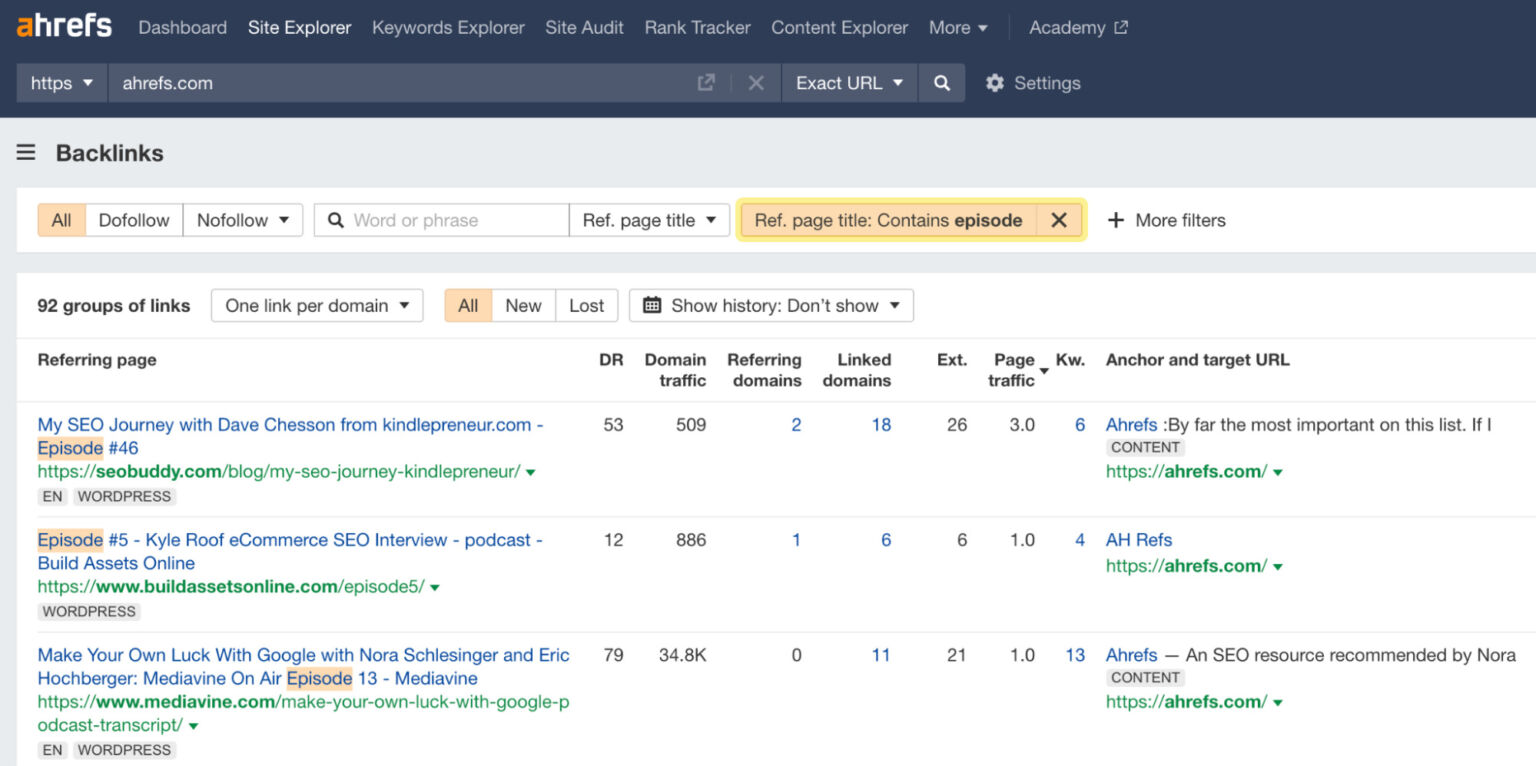Screen dimensions: 1536x766
Task: Clear ahrefs.com with the X icon
Action: point(755,83)
